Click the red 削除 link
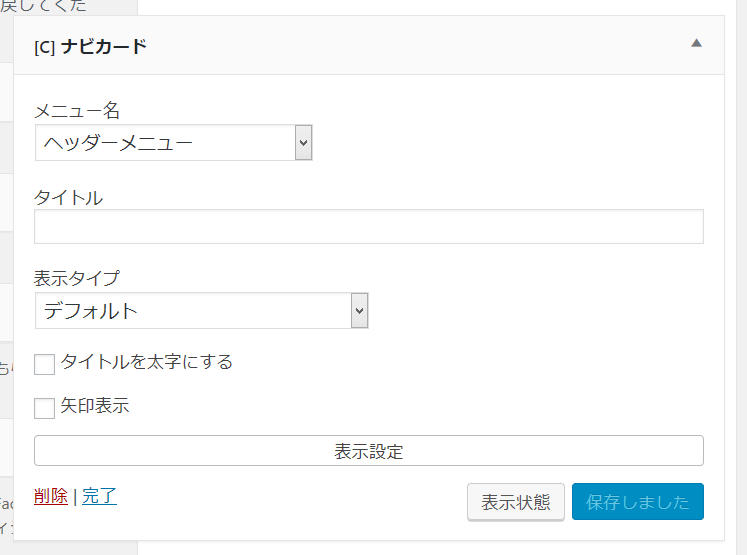Image resolution: width=747 pixels, height=555 pixels. point(50,496)
